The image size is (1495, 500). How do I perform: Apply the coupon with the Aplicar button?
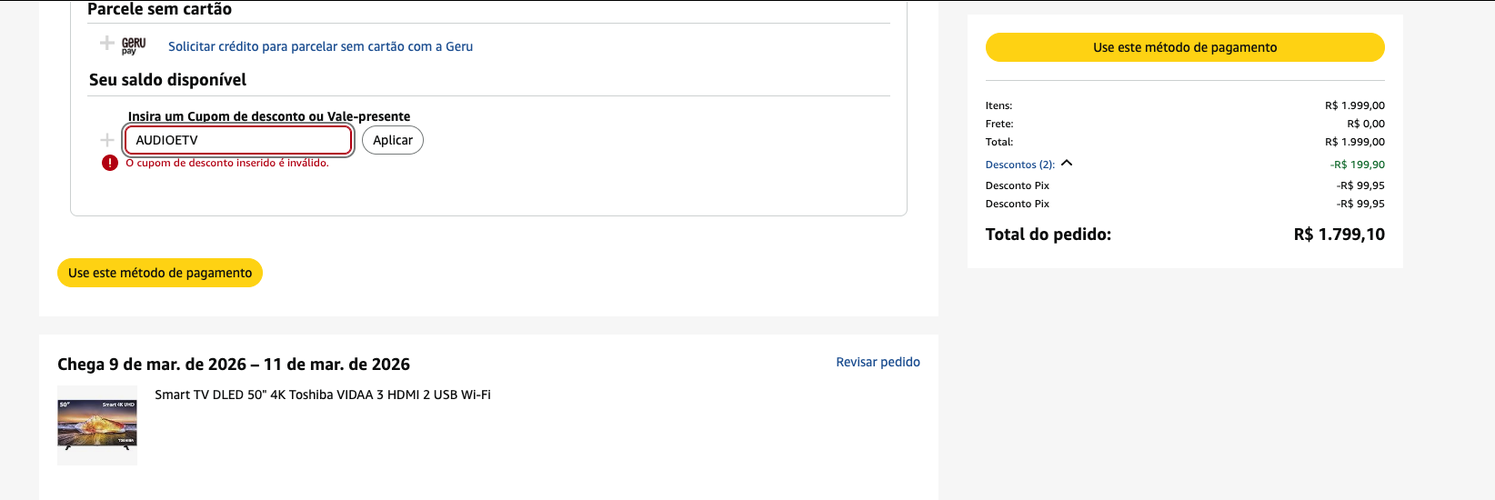point(393,140)
